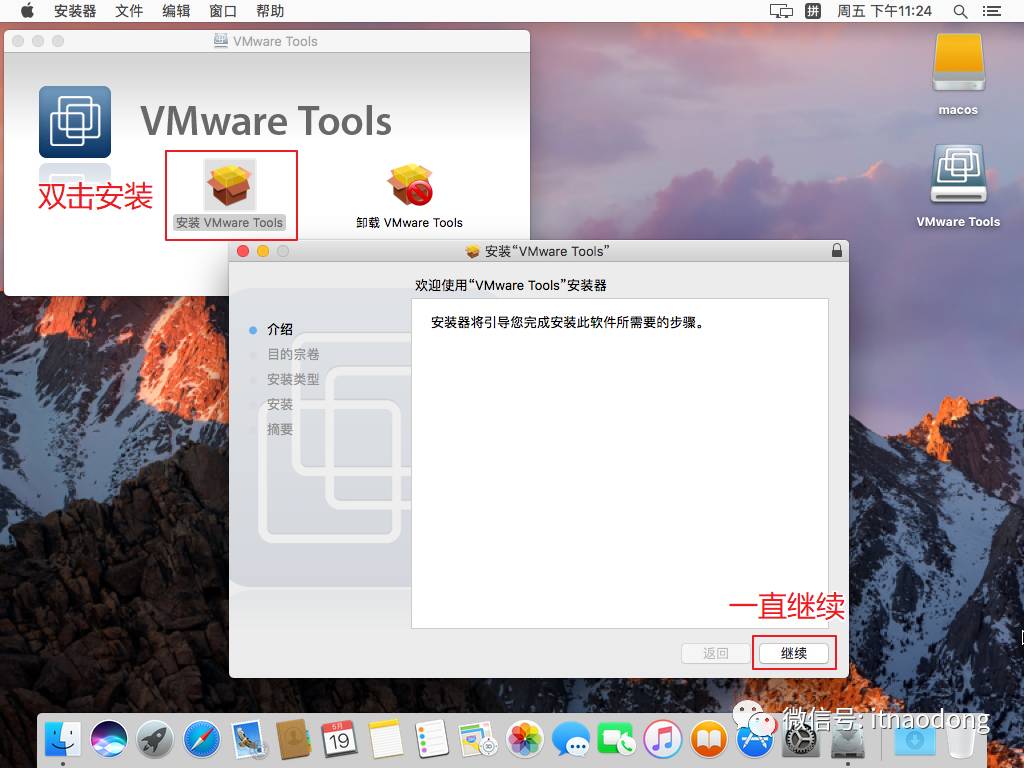Open Launchpad rocket icon in Dock
This screenshot has width=1024, height=768.
(x=155, y=739)
